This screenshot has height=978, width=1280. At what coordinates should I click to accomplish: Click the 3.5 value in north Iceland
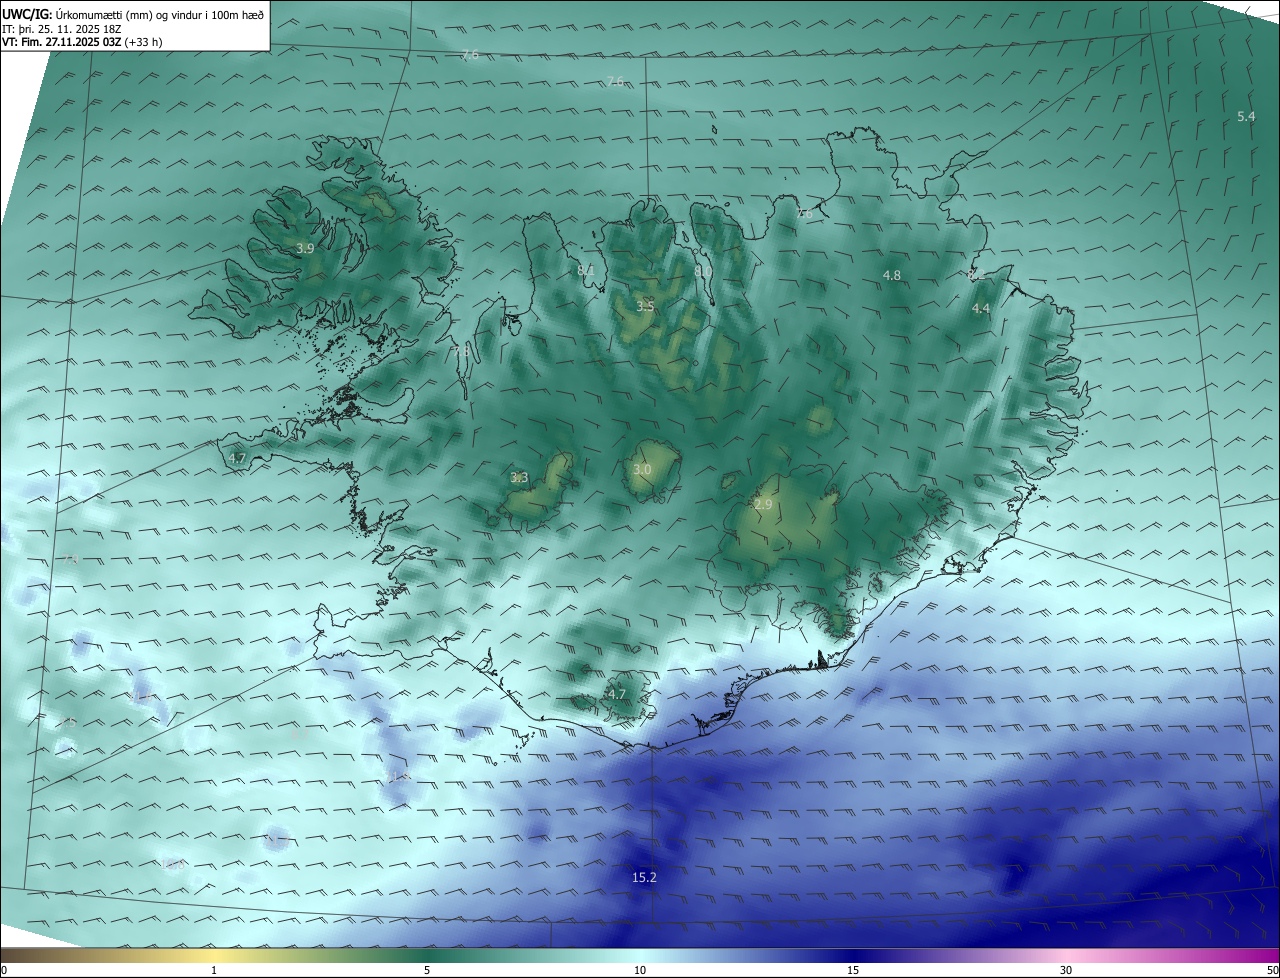[645, 306]
